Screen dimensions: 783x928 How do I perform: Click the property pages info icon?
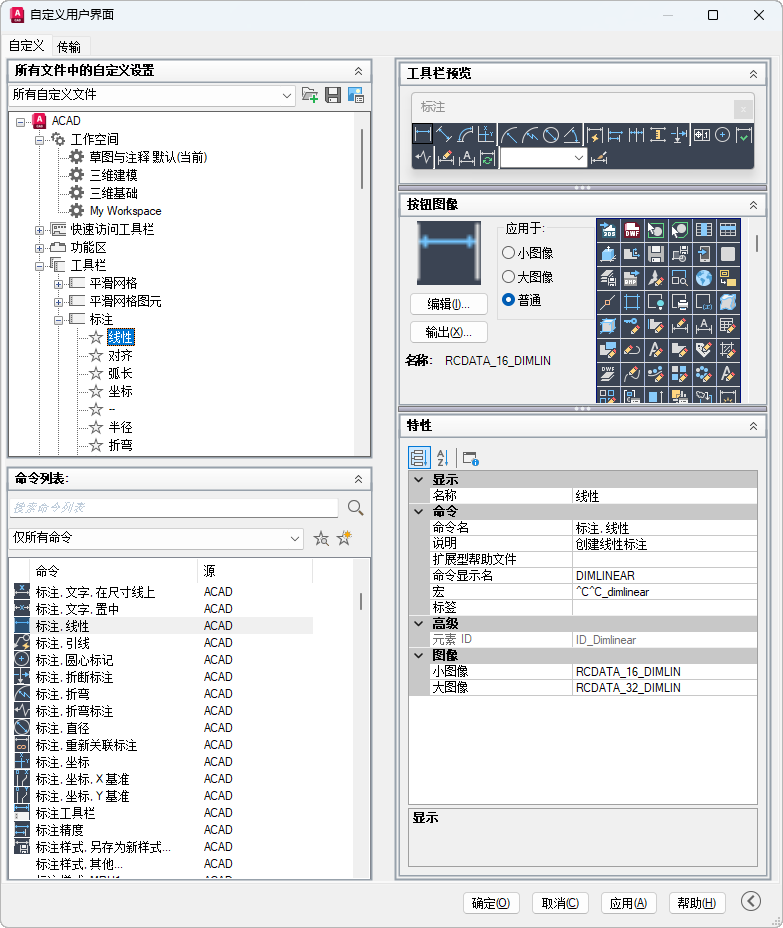tap(471, 457)
